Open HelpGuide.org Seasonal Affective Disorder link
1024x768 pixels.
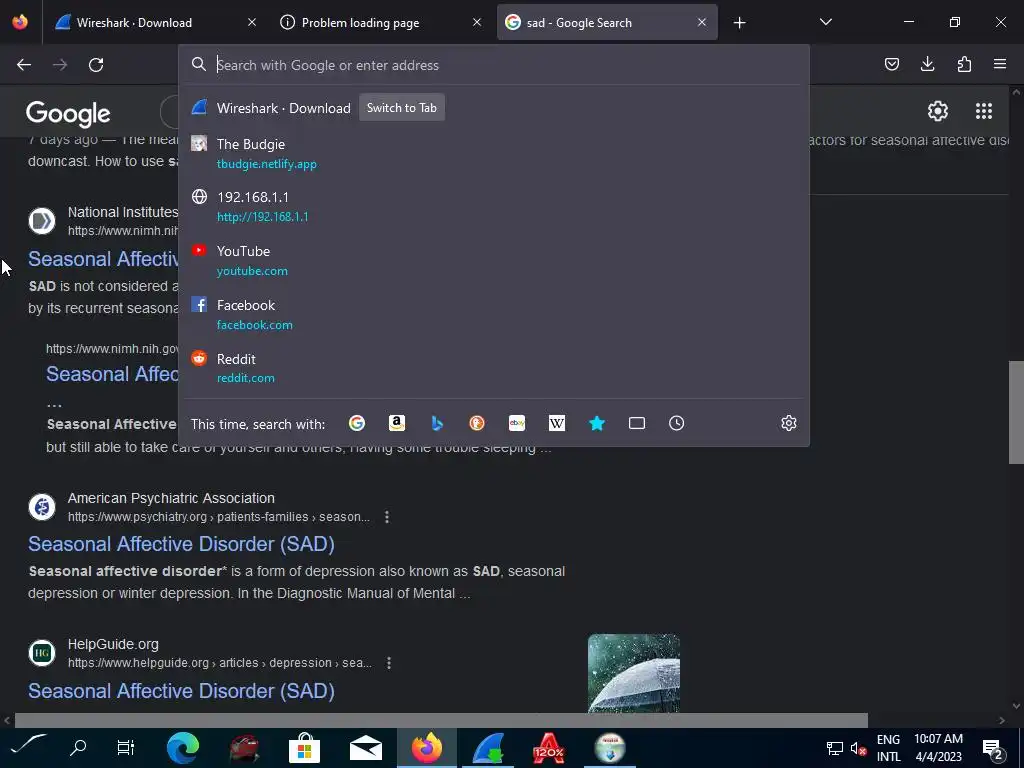coord(182,691)
